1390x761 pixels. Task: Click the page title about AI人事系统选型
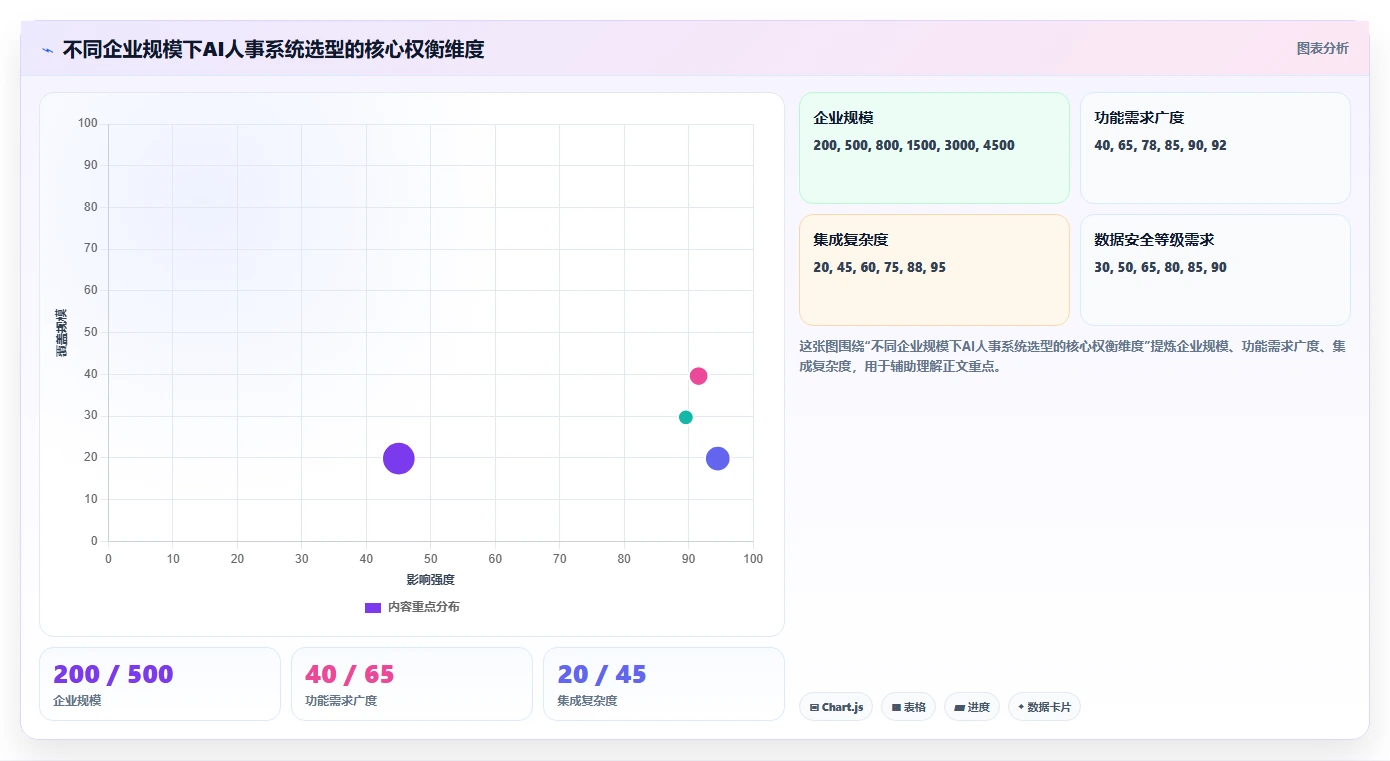tap(273, 49)
